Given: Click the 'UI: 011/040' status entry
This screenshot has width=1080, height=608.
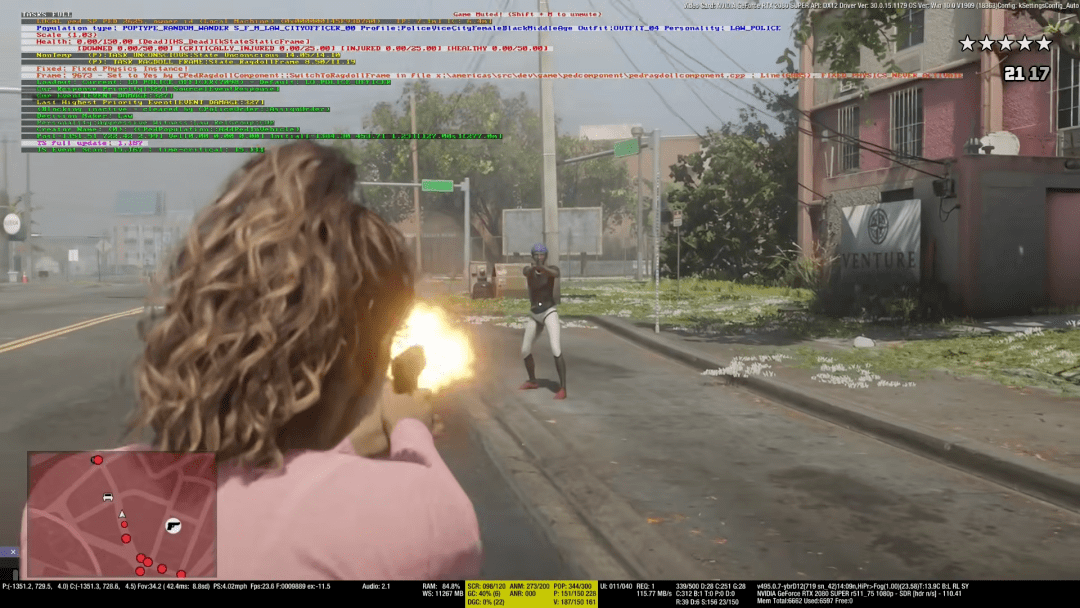Looking at the screenshot, I should pyautogui.click(x=616, y=587).
